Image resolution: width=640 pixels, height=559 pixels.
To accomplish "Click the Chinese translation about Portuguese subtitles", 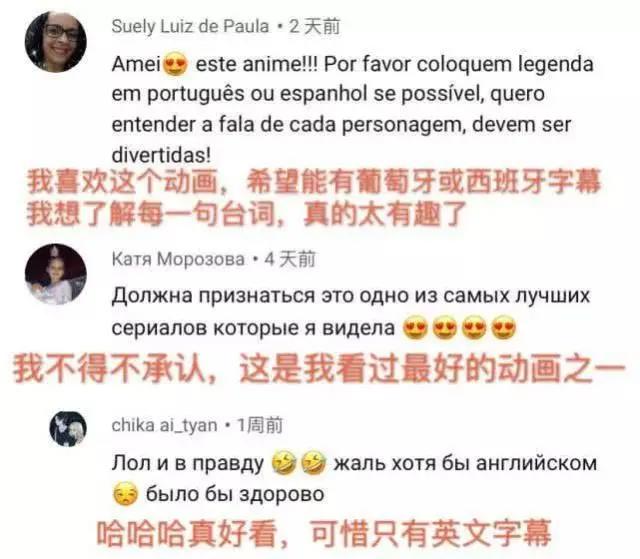I will (313, 197).
